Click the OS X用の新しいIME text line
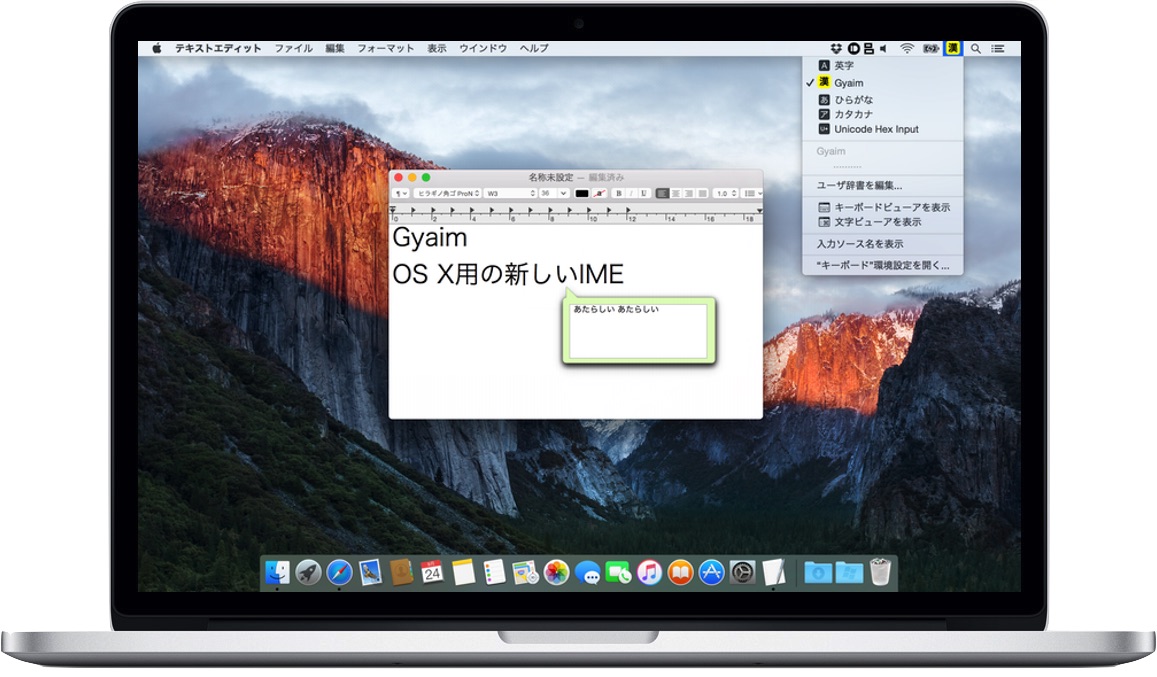Image resolution: width=1157 pixels, height=677 pixels. [508, 275]
